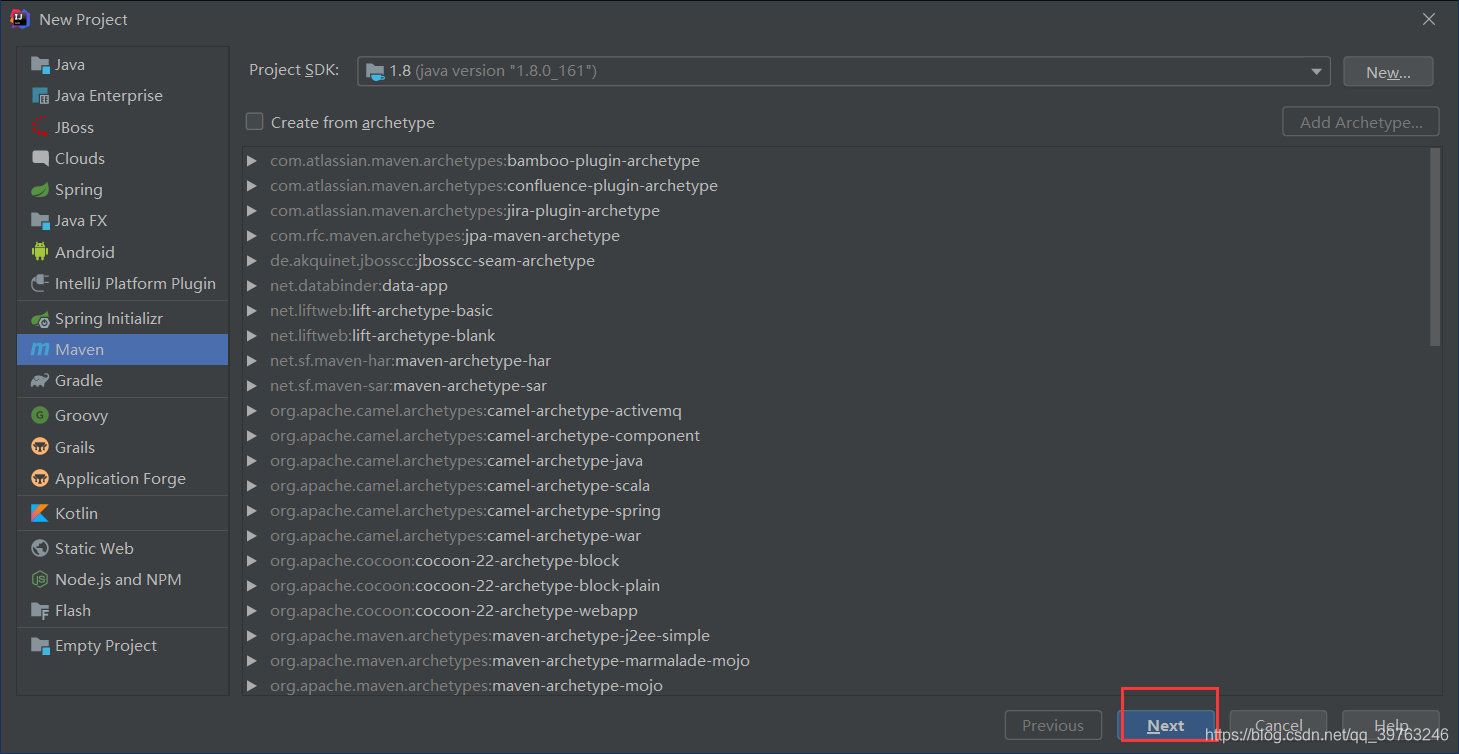The width and height of the screenshot is (1459, 754).
Task: Choose Kotlin project type
Action: coord(123,513)
